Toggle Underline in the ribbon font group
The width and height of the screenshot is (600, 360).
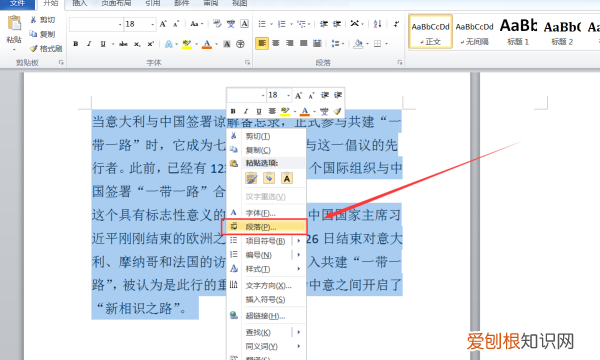(103, 44)
